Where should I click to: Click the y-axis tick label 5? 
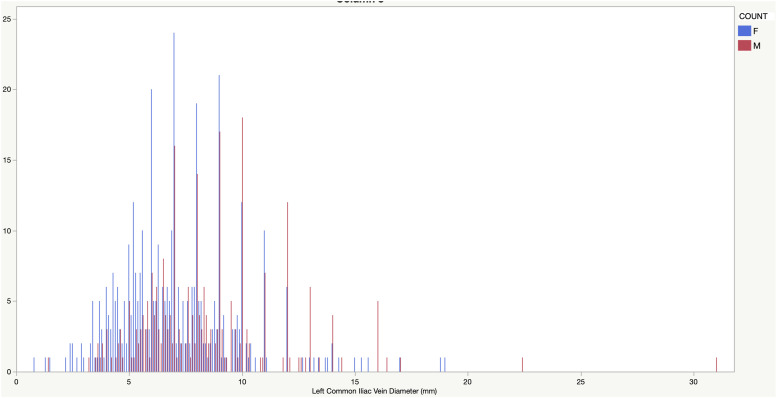pos(9,301)
